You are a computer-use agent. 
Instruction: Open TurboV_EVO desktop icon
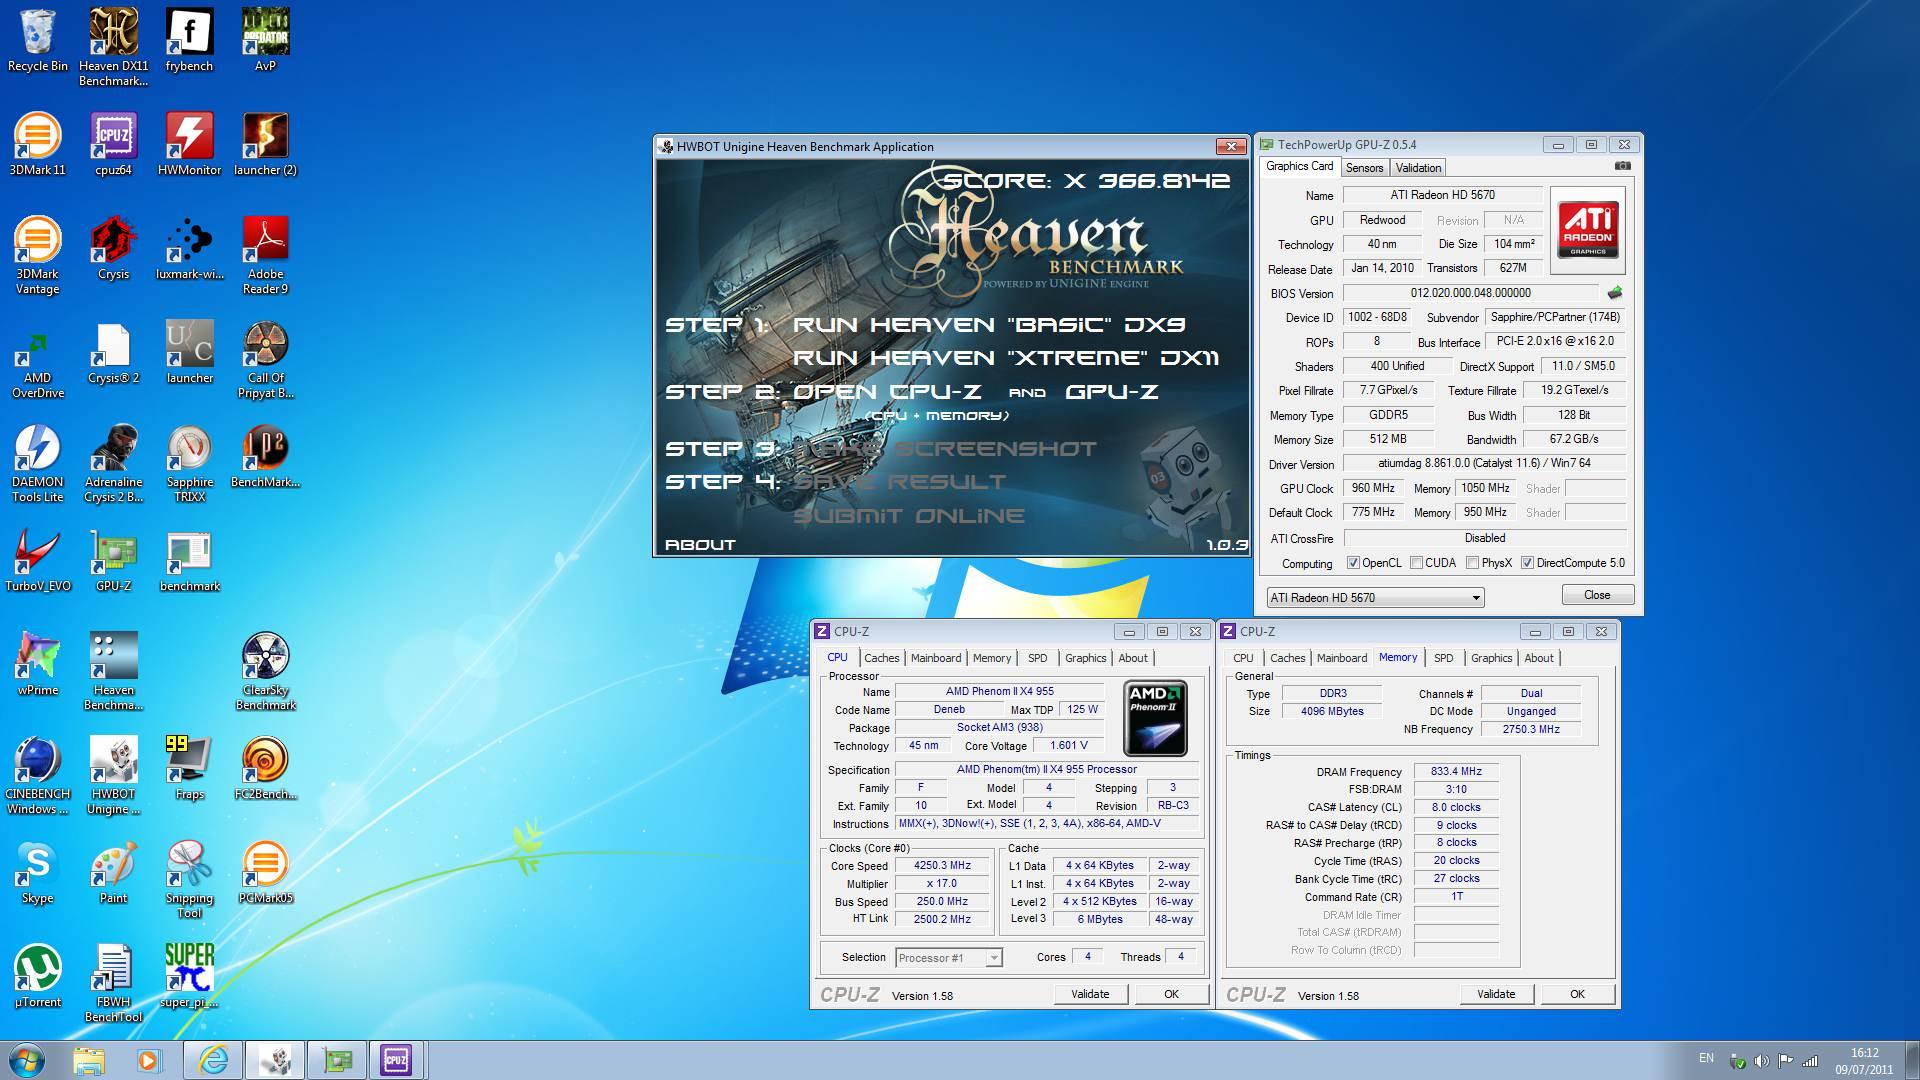point(38,560)
